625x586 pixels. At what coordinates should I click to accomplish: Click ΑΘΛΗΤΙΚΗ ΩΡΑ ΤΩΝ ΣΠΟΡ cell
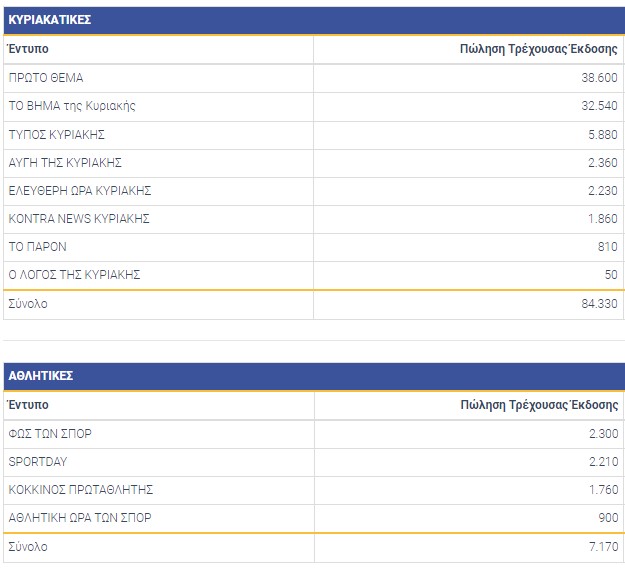point(80,518)
